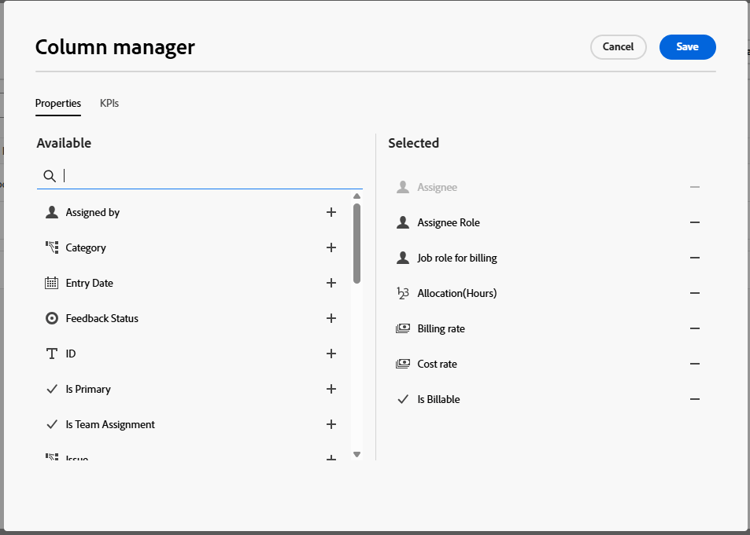Cancel the column manager dialog
This screenshot has height=535, width=750.
[x=618, y=47]
